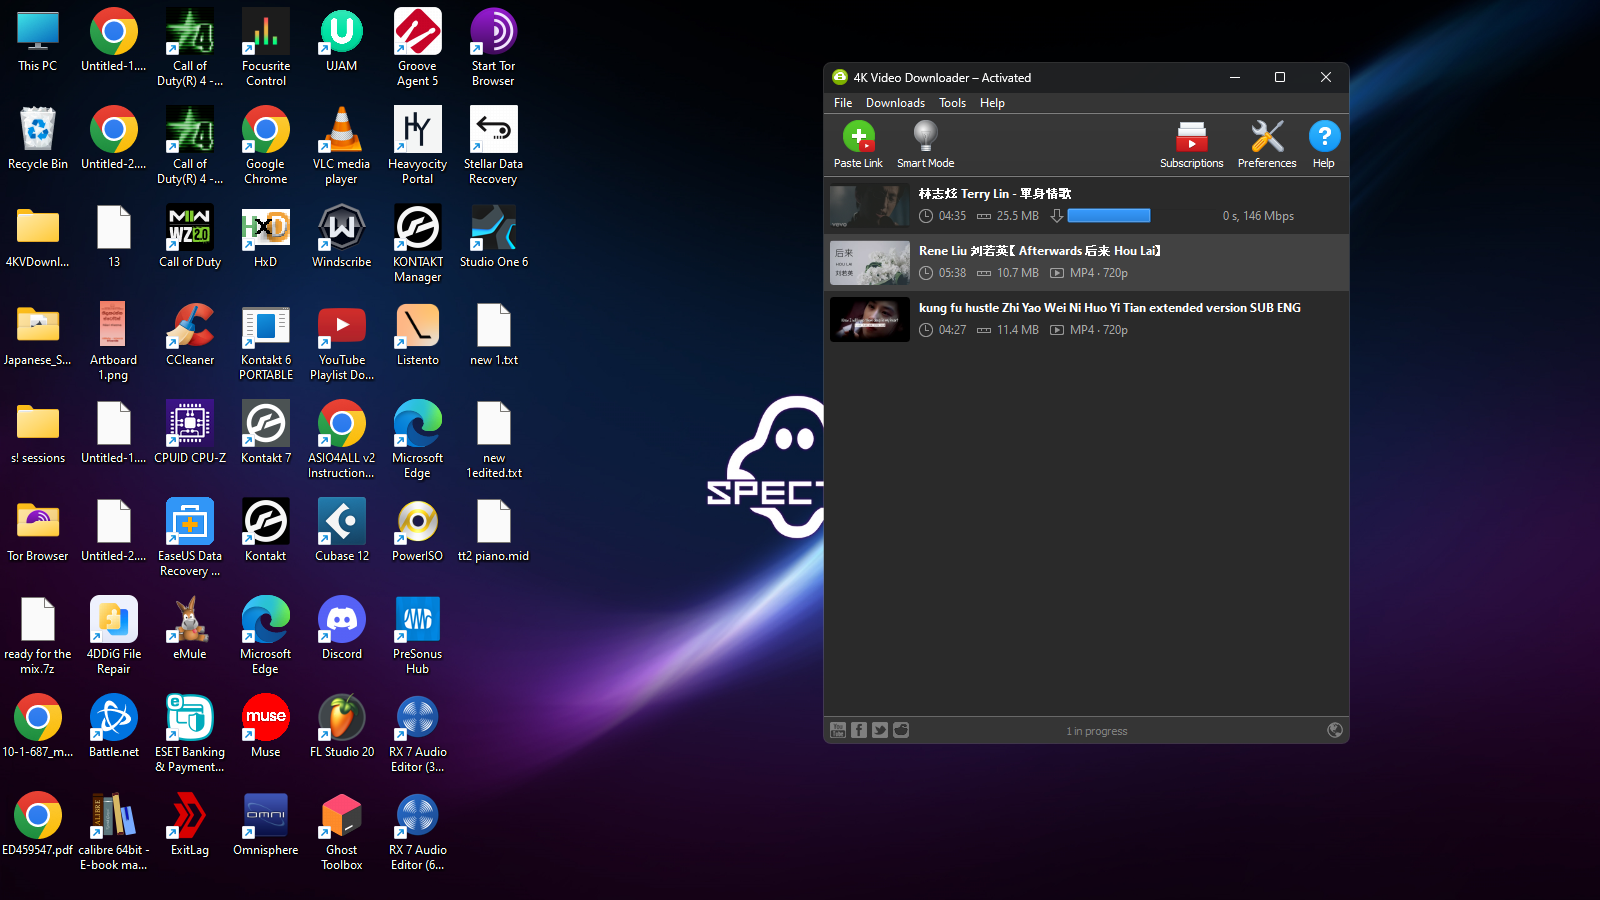Click the Paste Link button
Screen dimensions: 1600x900
(858, 145)
